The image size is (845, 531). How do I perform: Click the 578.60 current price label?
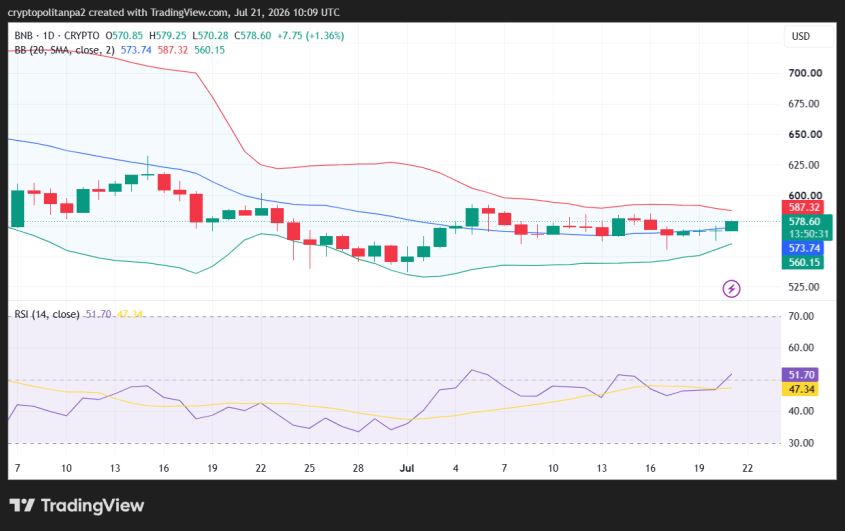[804, 222]
